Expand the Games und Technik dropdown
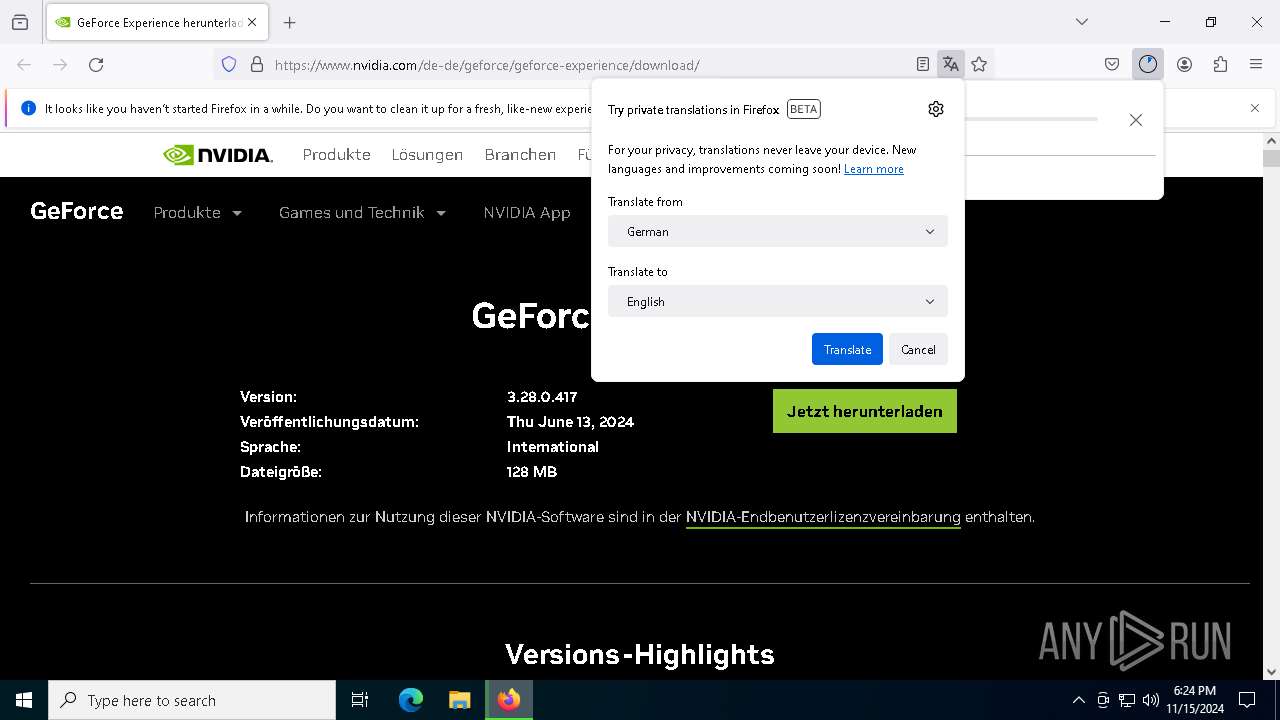Screen dimensions: 1280x720 tap(363, 212)
